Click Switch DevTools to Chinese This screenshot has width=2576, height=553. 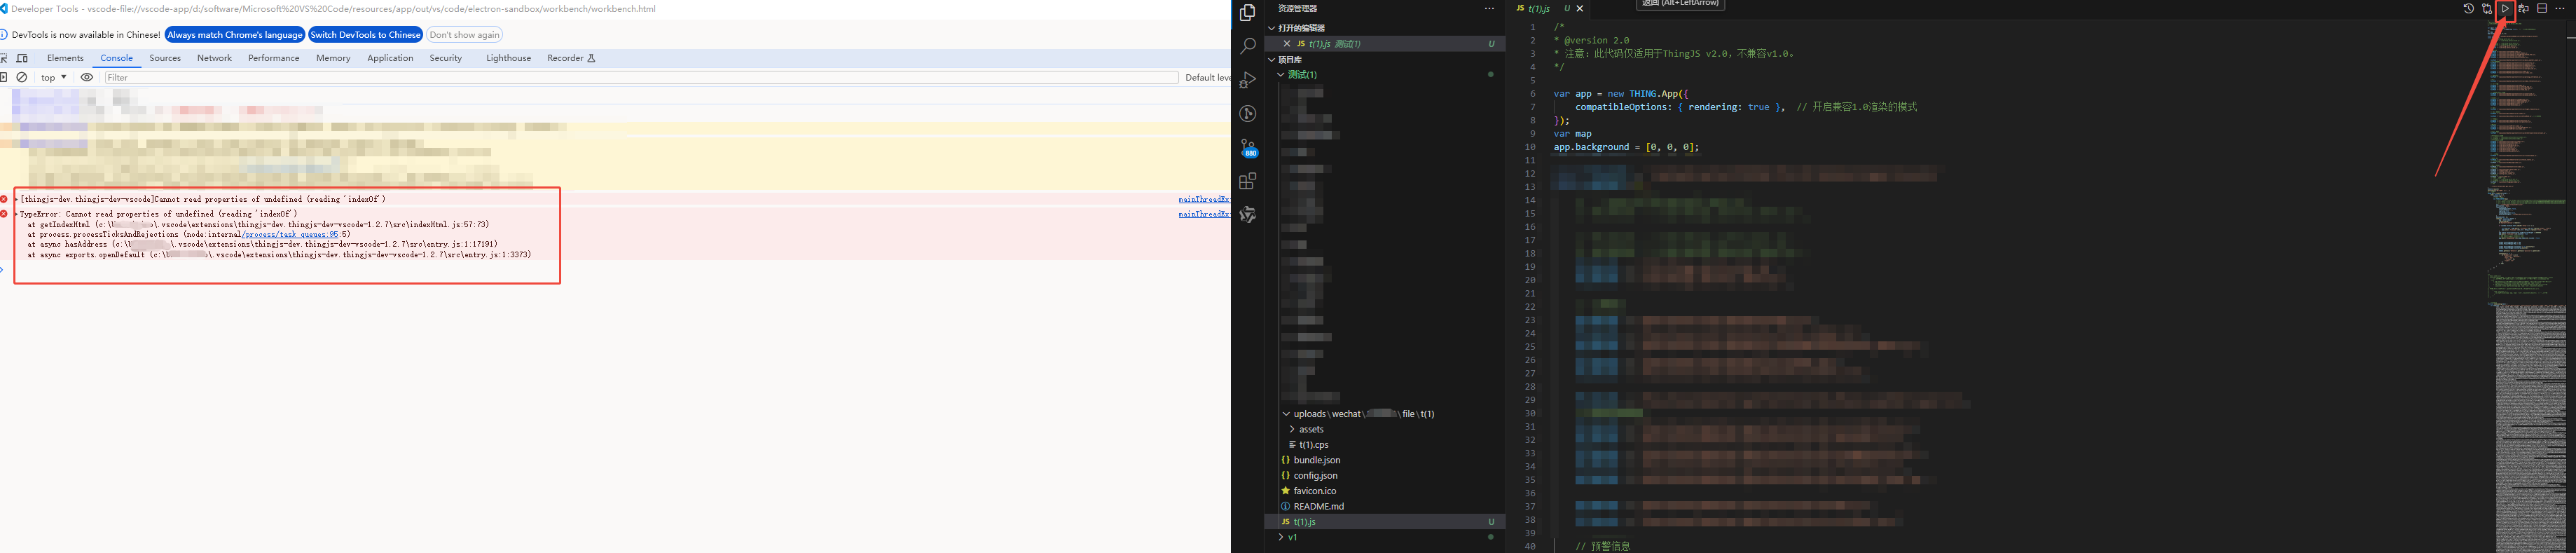coord(365,35)
